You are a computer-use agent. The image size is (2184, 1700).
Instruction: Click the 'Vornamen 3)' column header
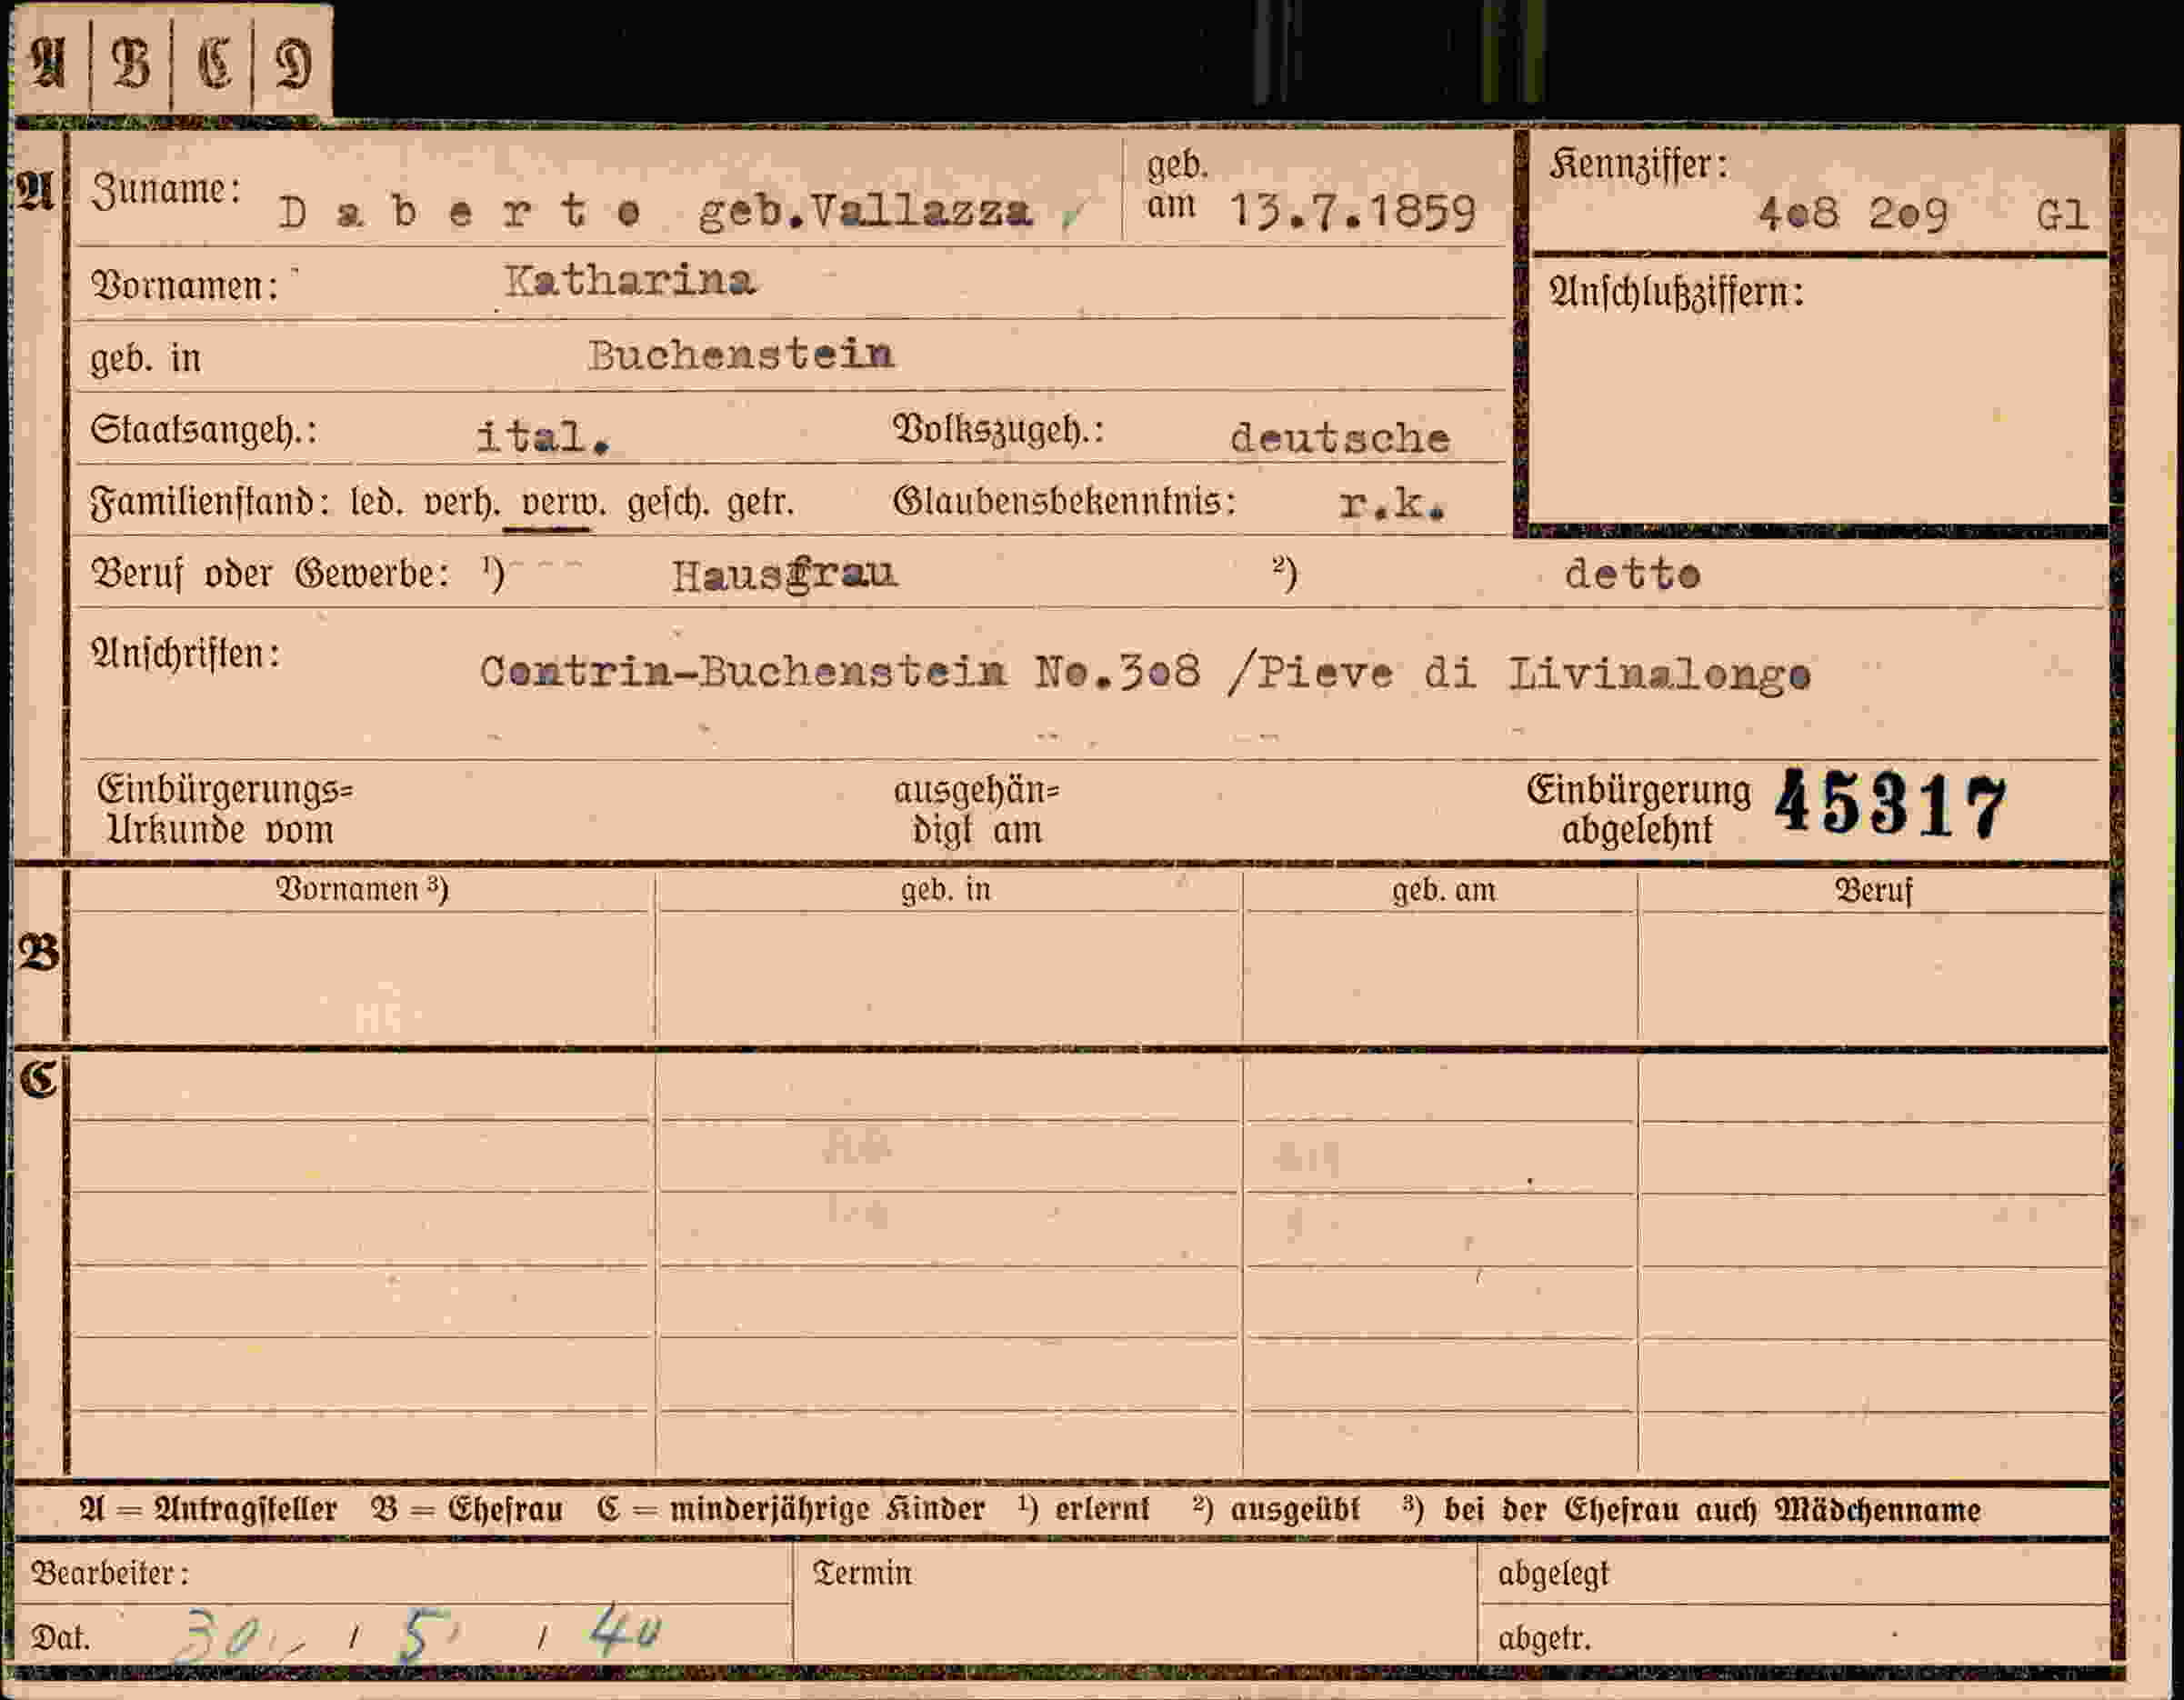click(x=362, y=889)
